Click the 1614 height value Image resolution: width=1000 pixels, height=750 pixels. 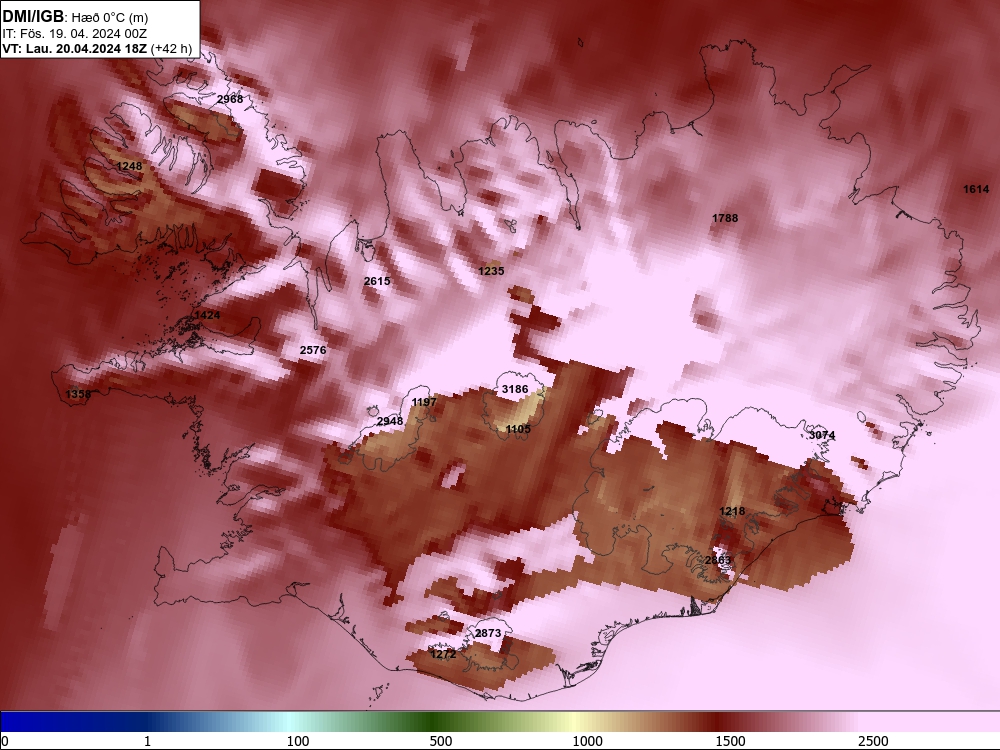pyautogui.click(x=976, y=189)
